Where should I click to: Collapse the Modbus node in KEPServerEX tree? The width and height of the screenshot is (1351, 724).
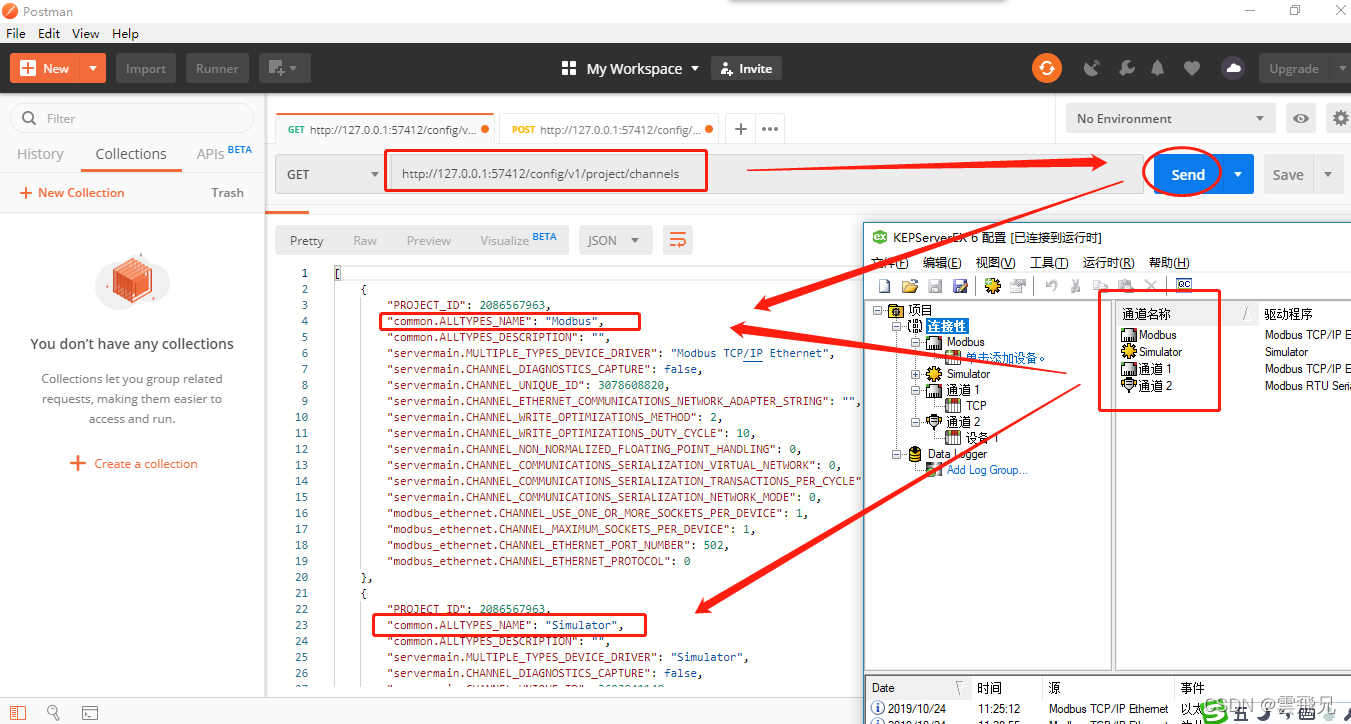(915, 342)
